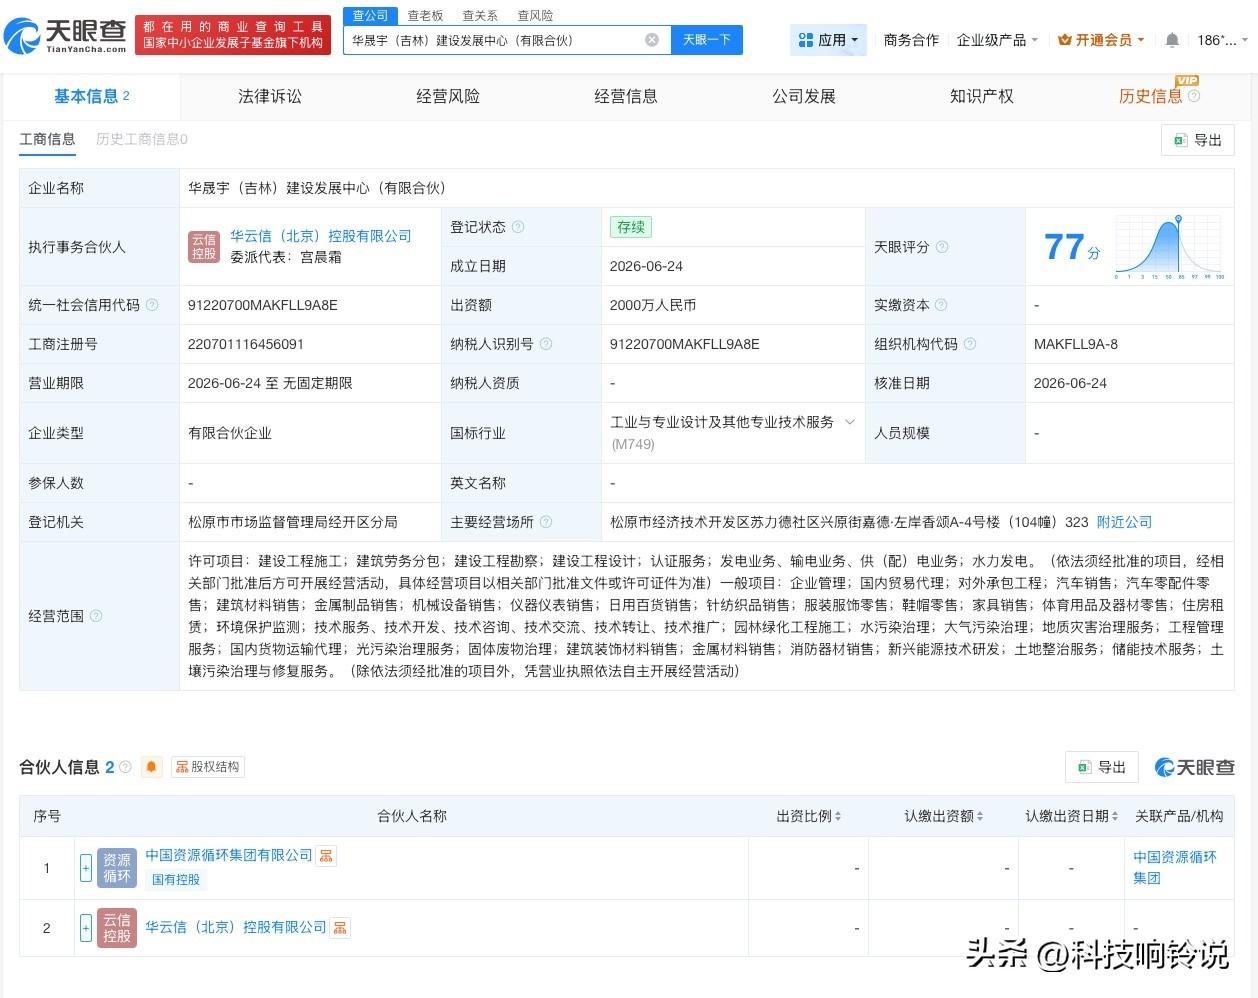
Task: Open 华云信（北京）控股有限公司 link in partner table
Action: coord(236,927)
